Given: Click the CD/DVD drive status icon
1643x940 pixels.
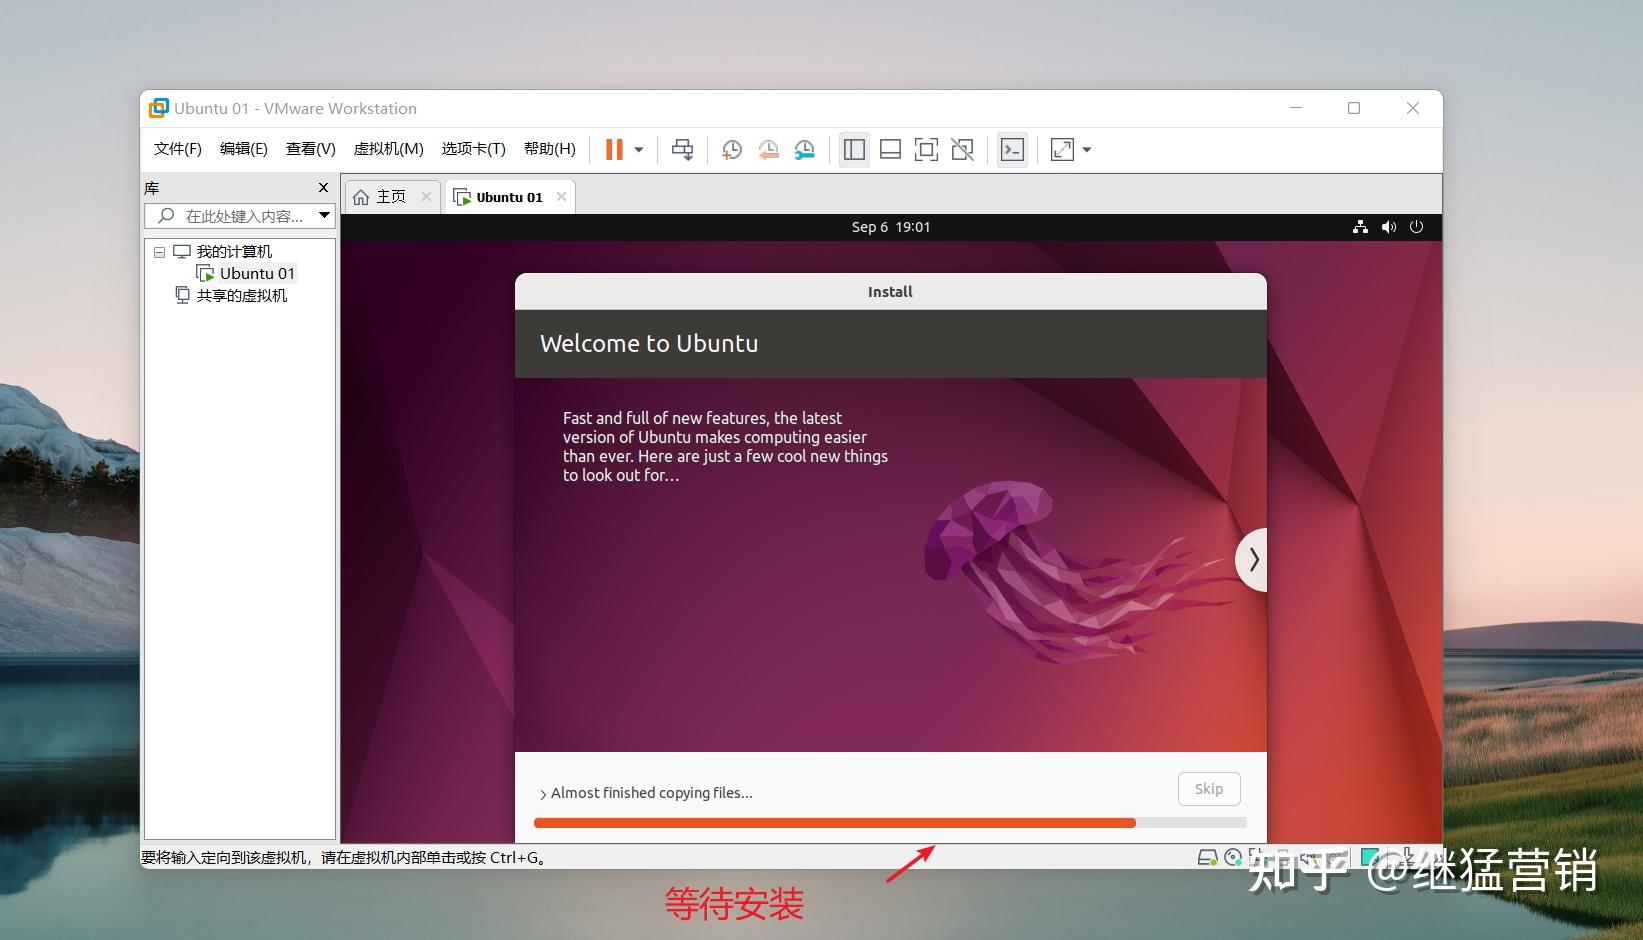Looking at the screenshot, I should 1233,857.
